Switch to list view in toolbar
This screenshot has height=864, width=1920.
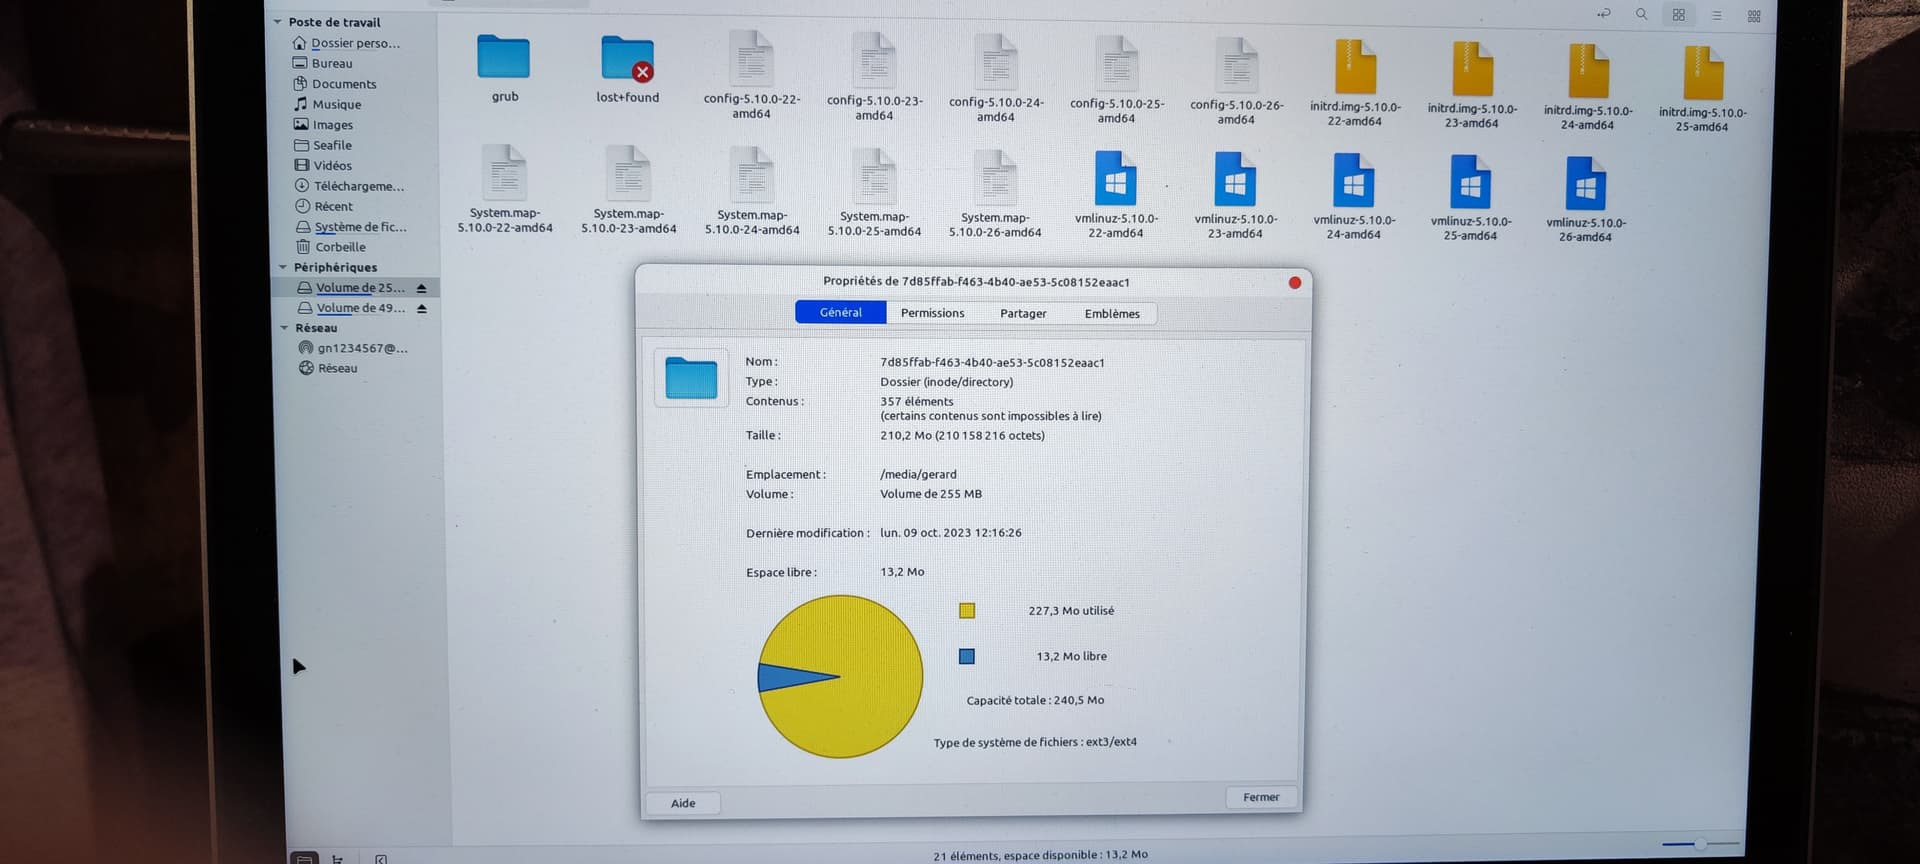[x=1717, y=16]
